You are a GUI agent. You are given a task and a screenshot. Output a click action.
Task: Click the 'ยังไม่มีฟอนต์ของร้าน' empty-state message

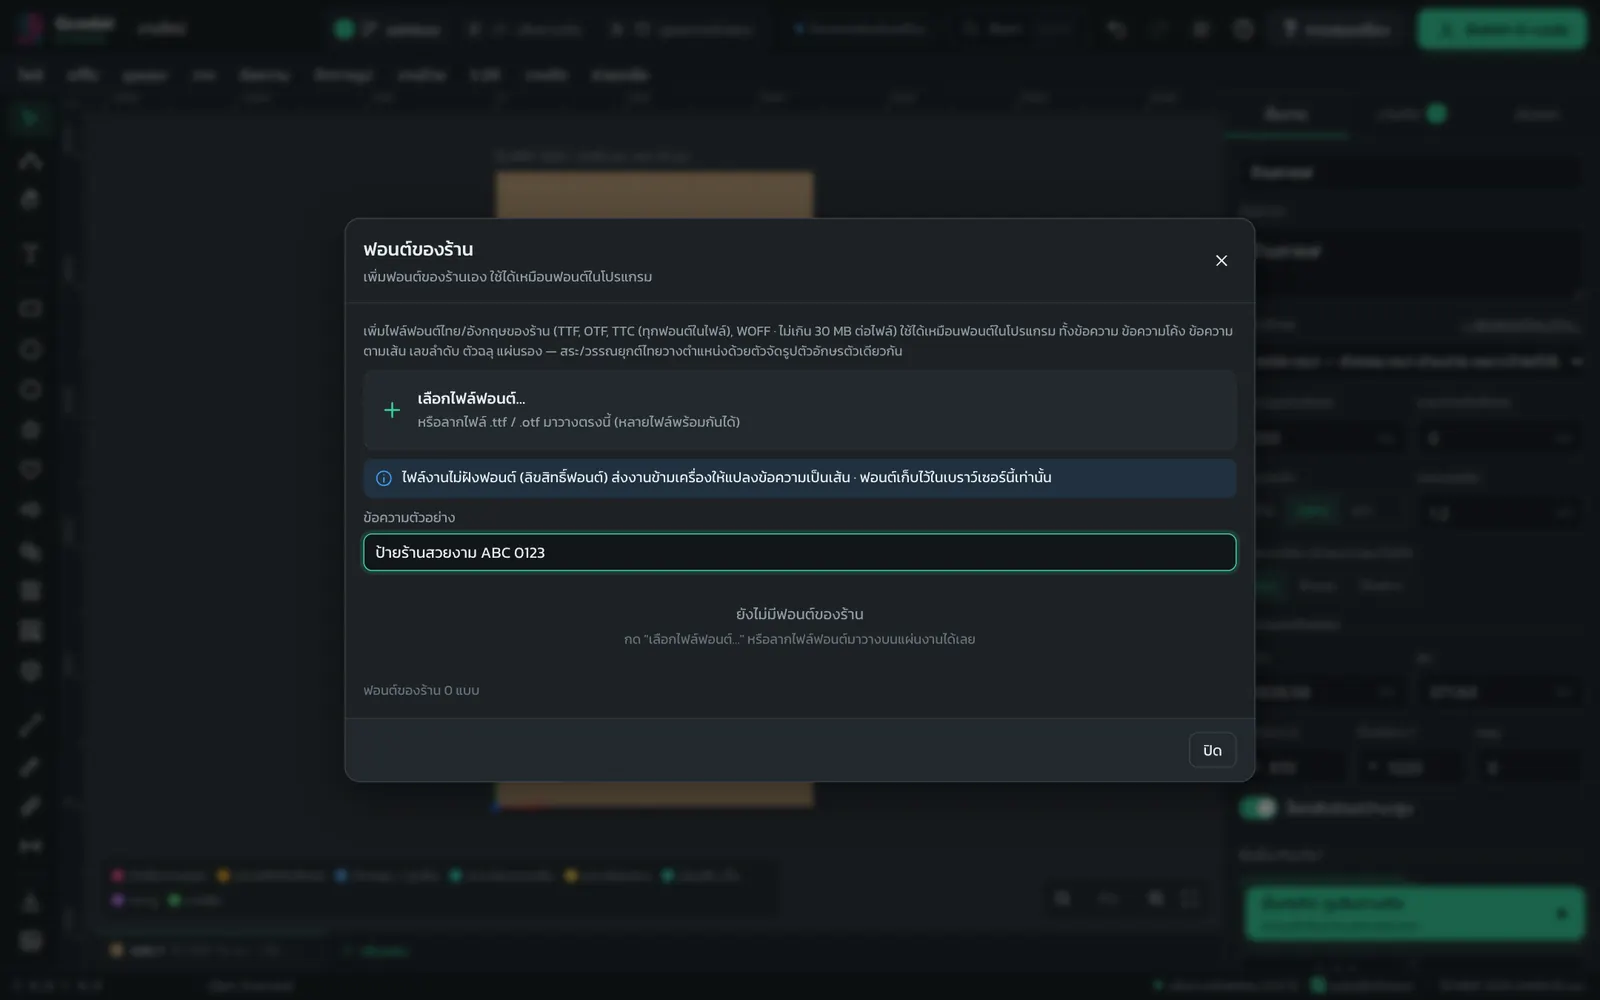coord(799,614)
